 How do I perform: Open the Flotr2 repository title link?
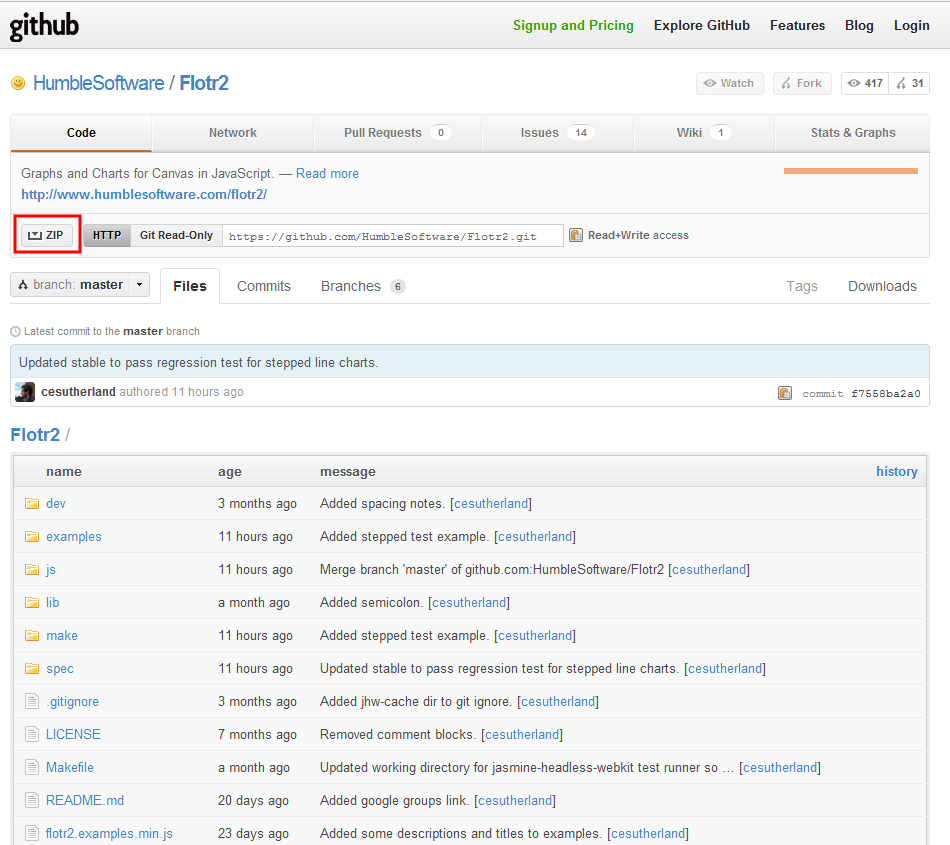click(204, 83)
